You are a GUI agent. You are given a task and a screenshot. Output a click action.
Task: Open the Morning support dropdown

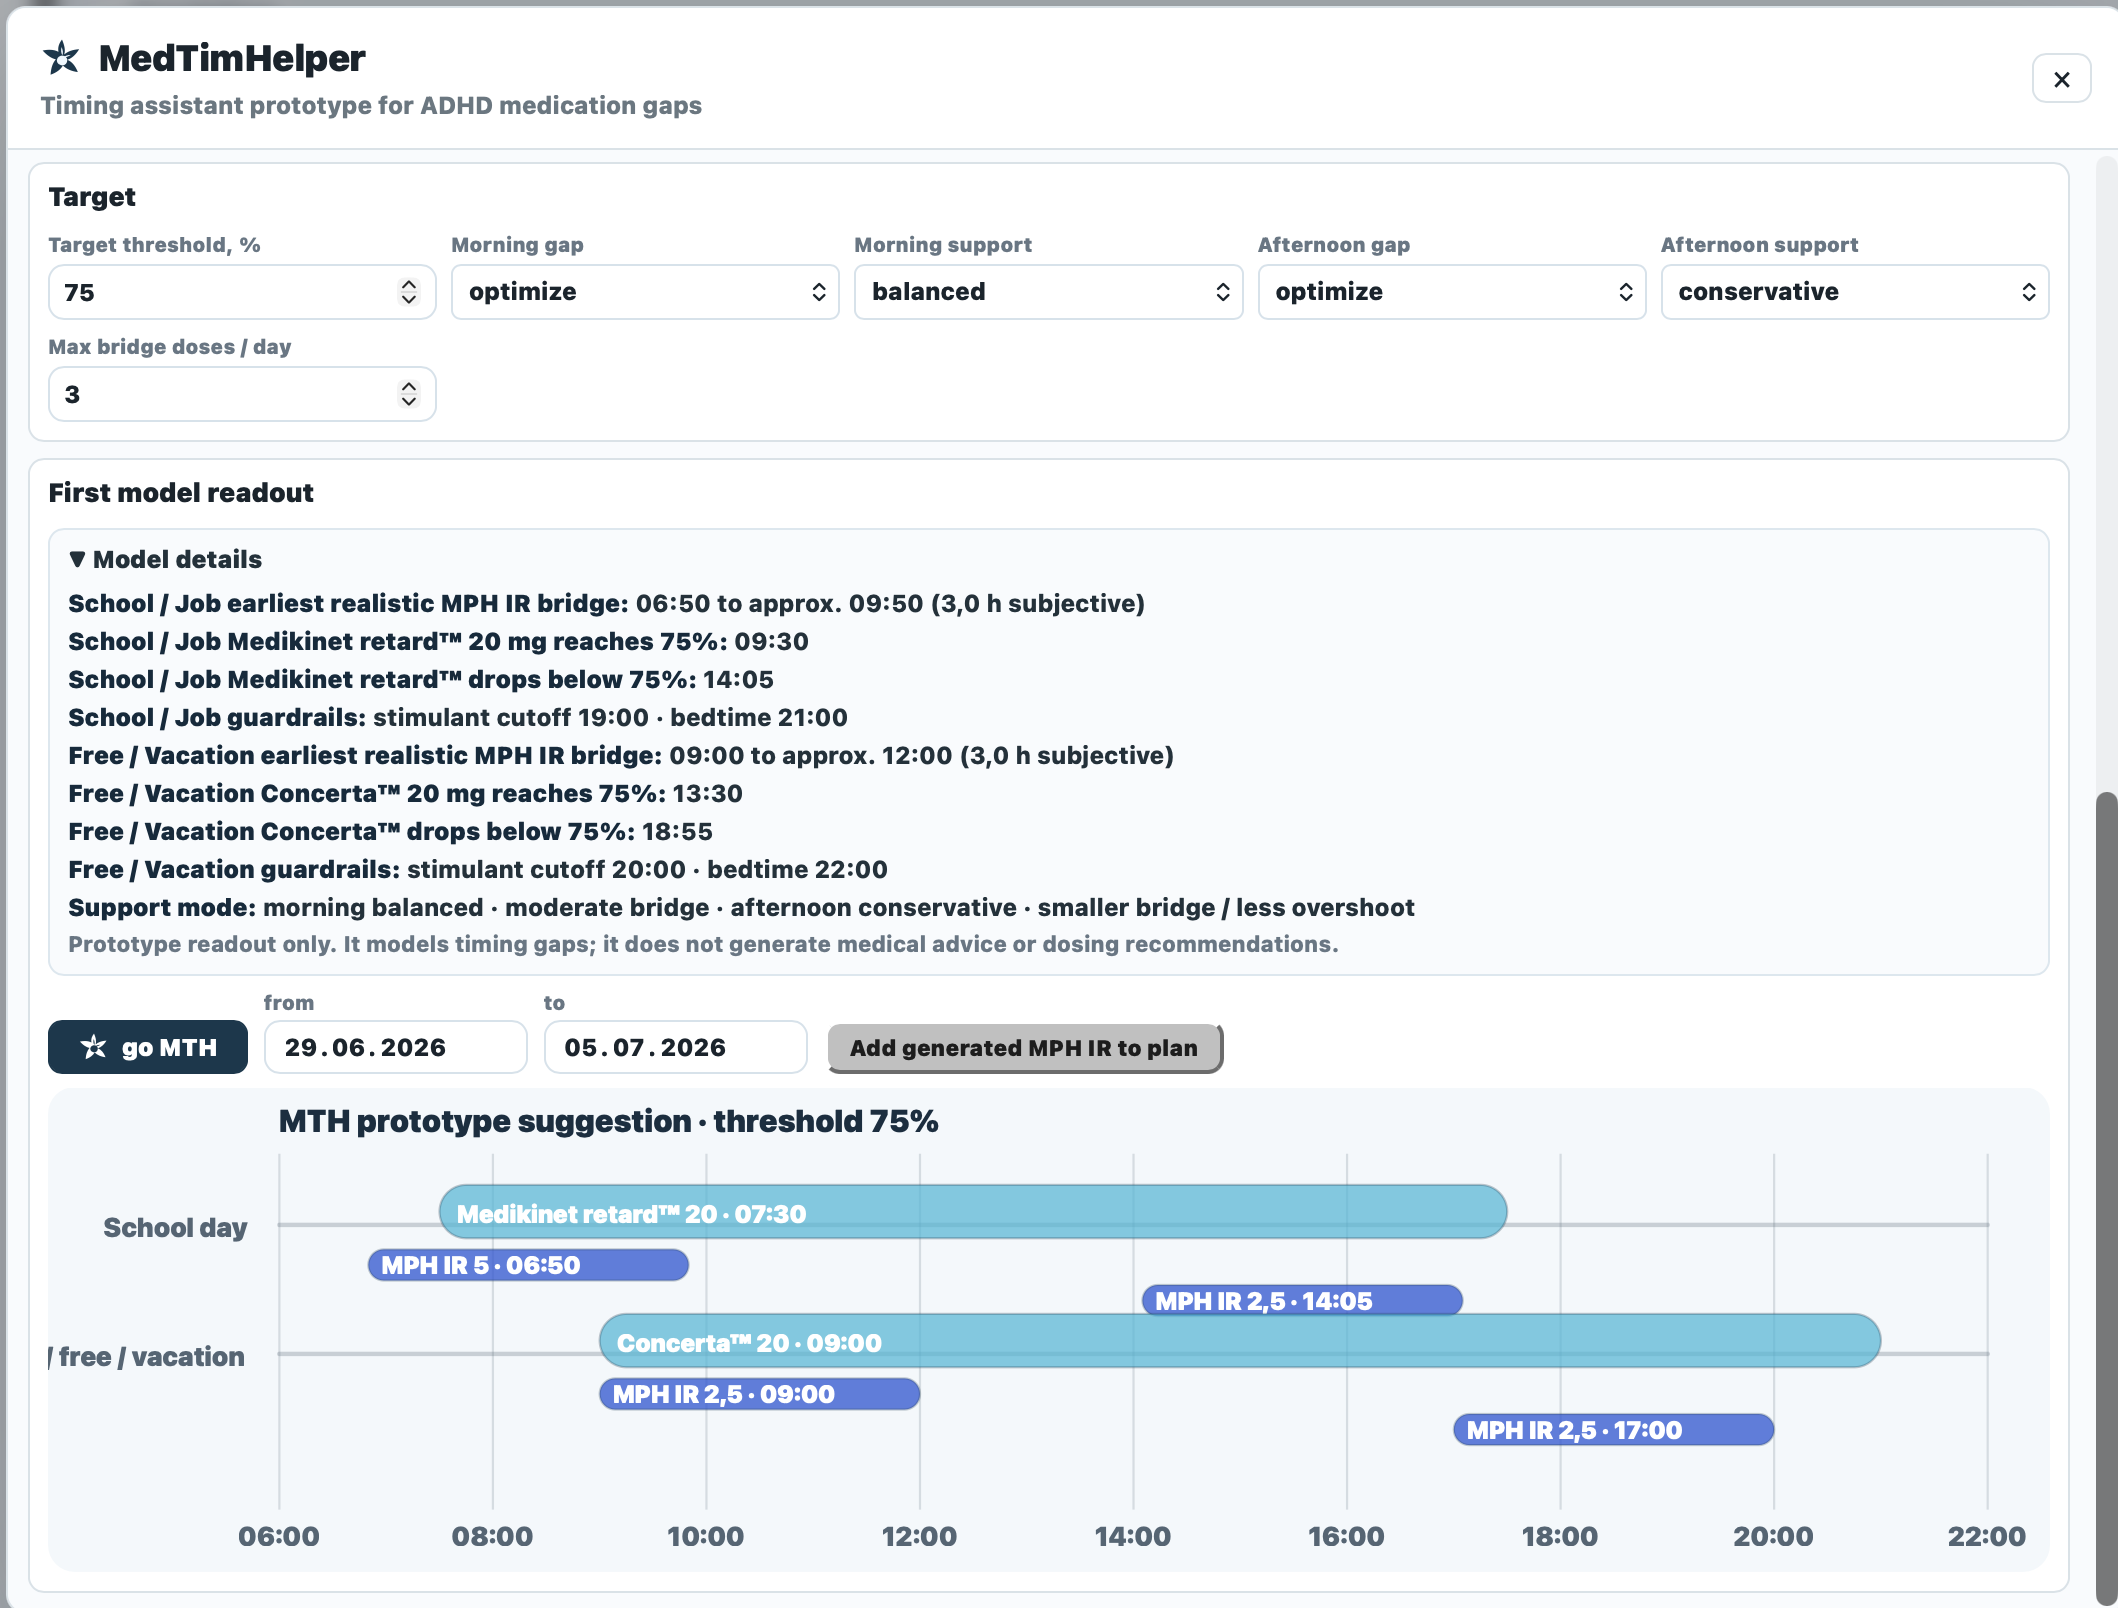1048,292
